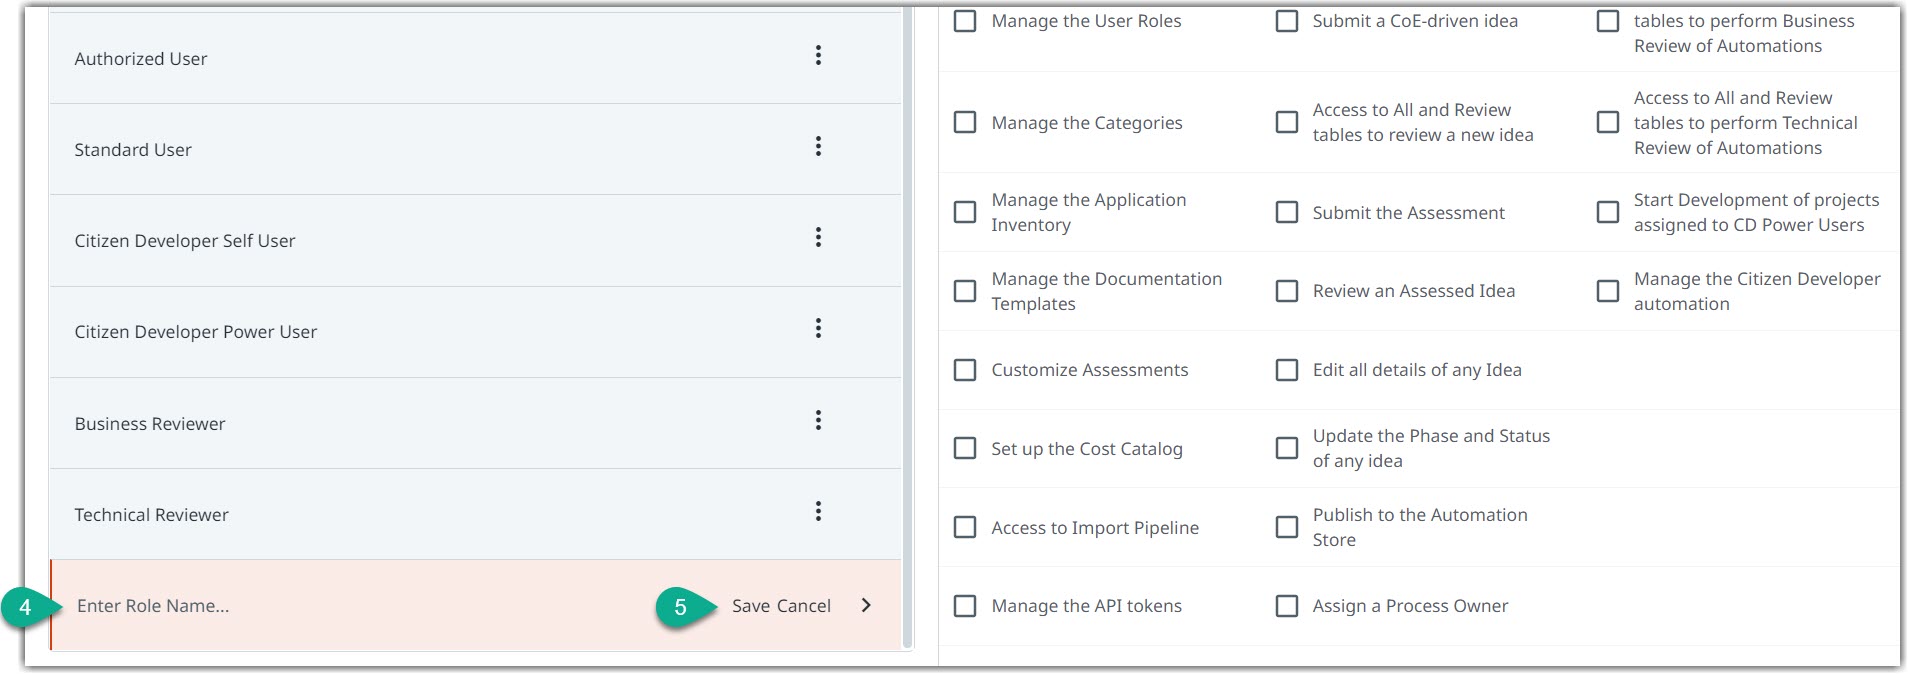
Task: Open Citizen Developer Self User options menu
Action: click(818, 238)
